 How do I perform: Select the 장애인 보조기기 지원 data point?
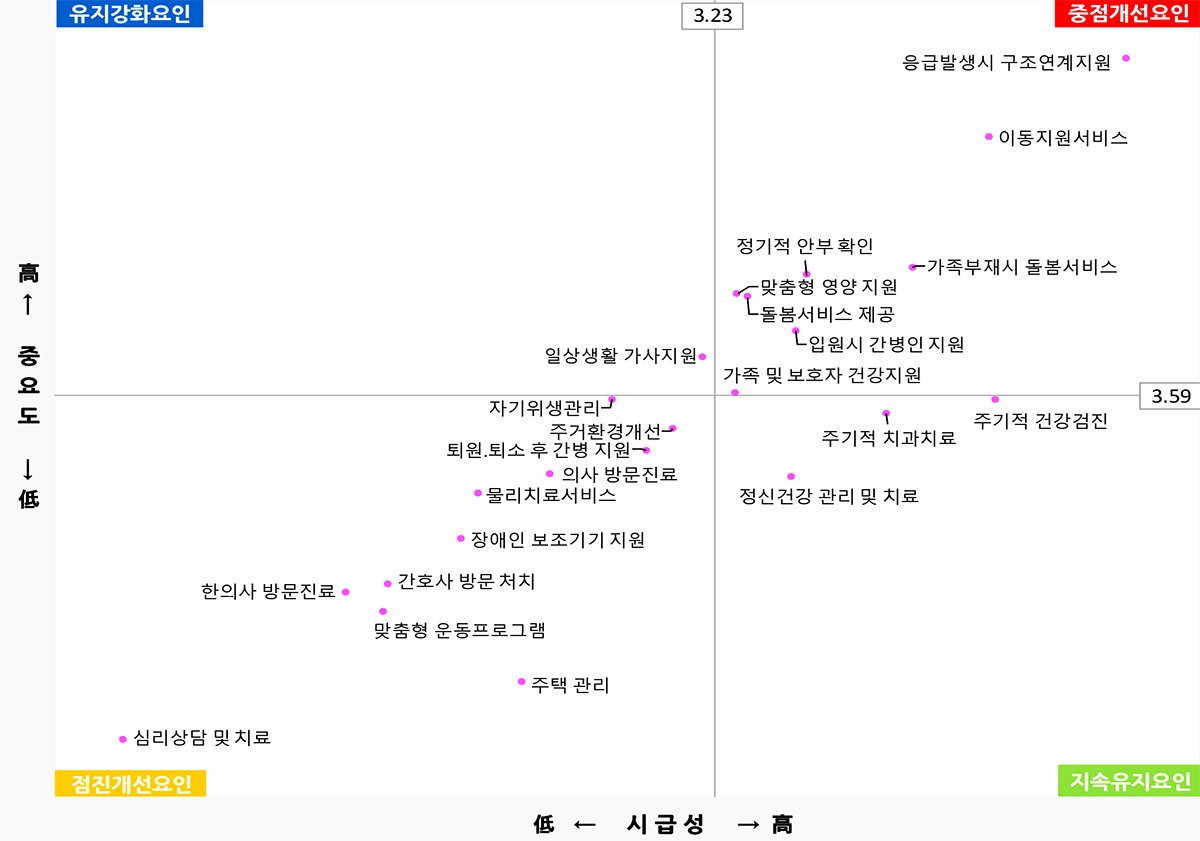pos(461,538)
